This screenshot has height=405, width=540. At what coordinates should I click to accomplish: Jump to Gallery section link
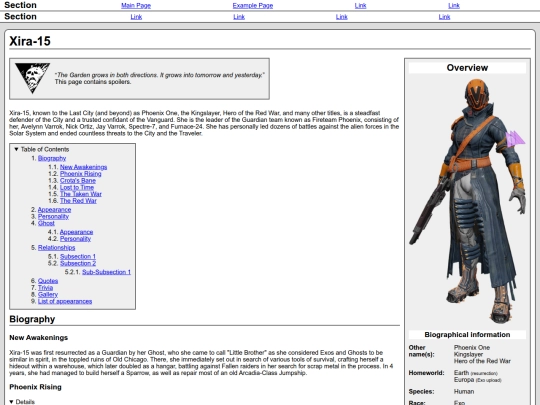[48, 294]
